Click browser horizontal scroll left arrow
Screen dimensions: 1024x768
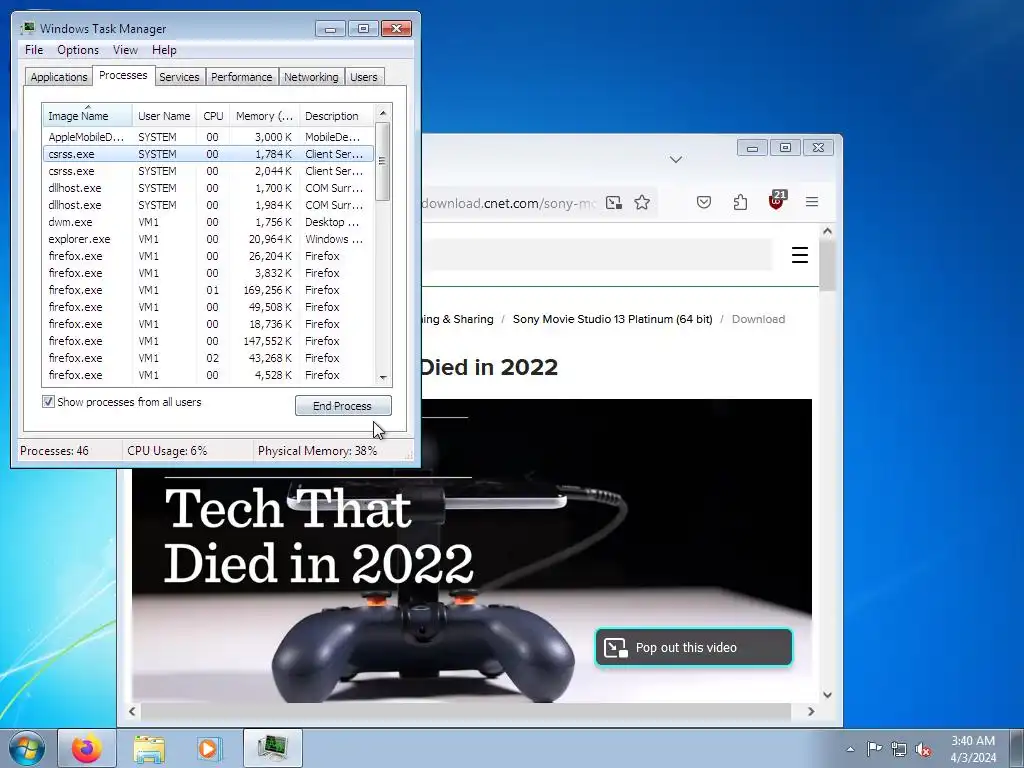pyautogui.click(x=133, y=711)
